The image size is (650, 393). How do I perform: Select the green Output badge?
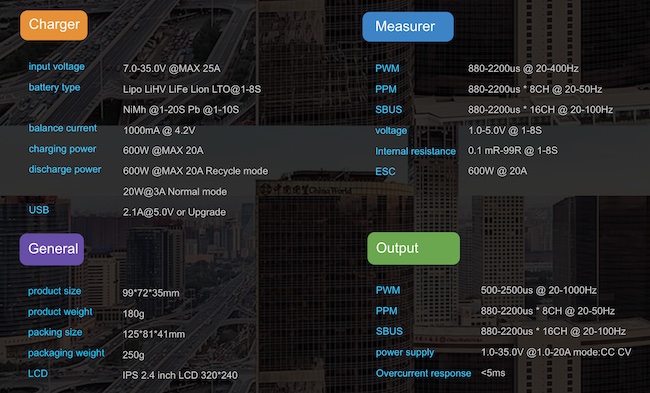point(413,248)
